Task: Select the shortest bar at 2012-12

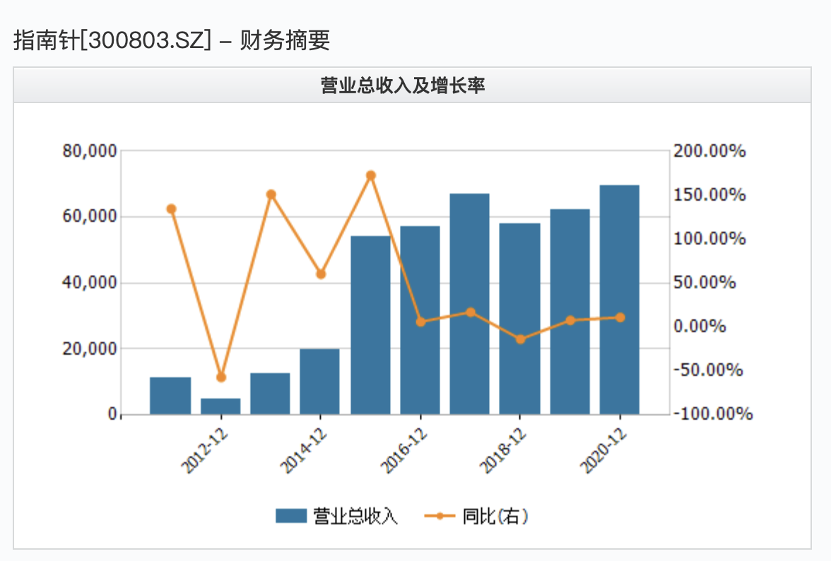Action: (220, 406)
